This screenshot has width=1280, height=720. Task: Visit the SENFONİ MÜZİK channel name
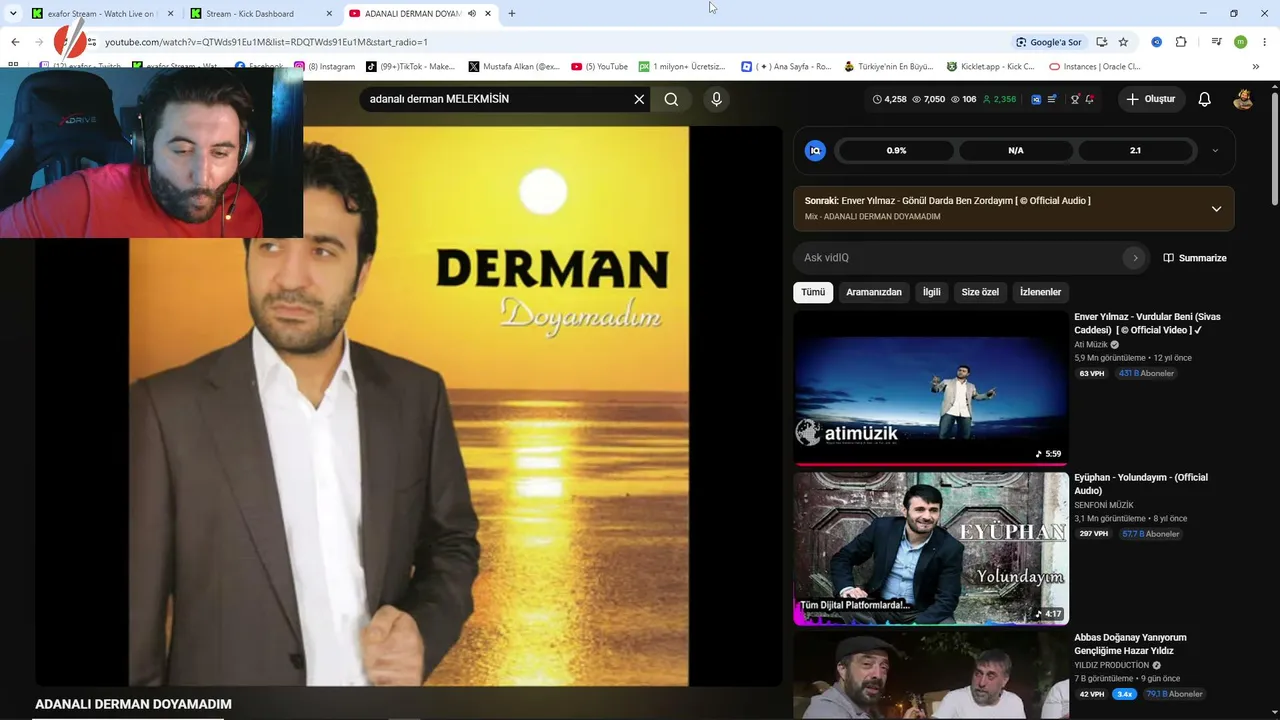pyautogui.click(x=1104, y=506)
